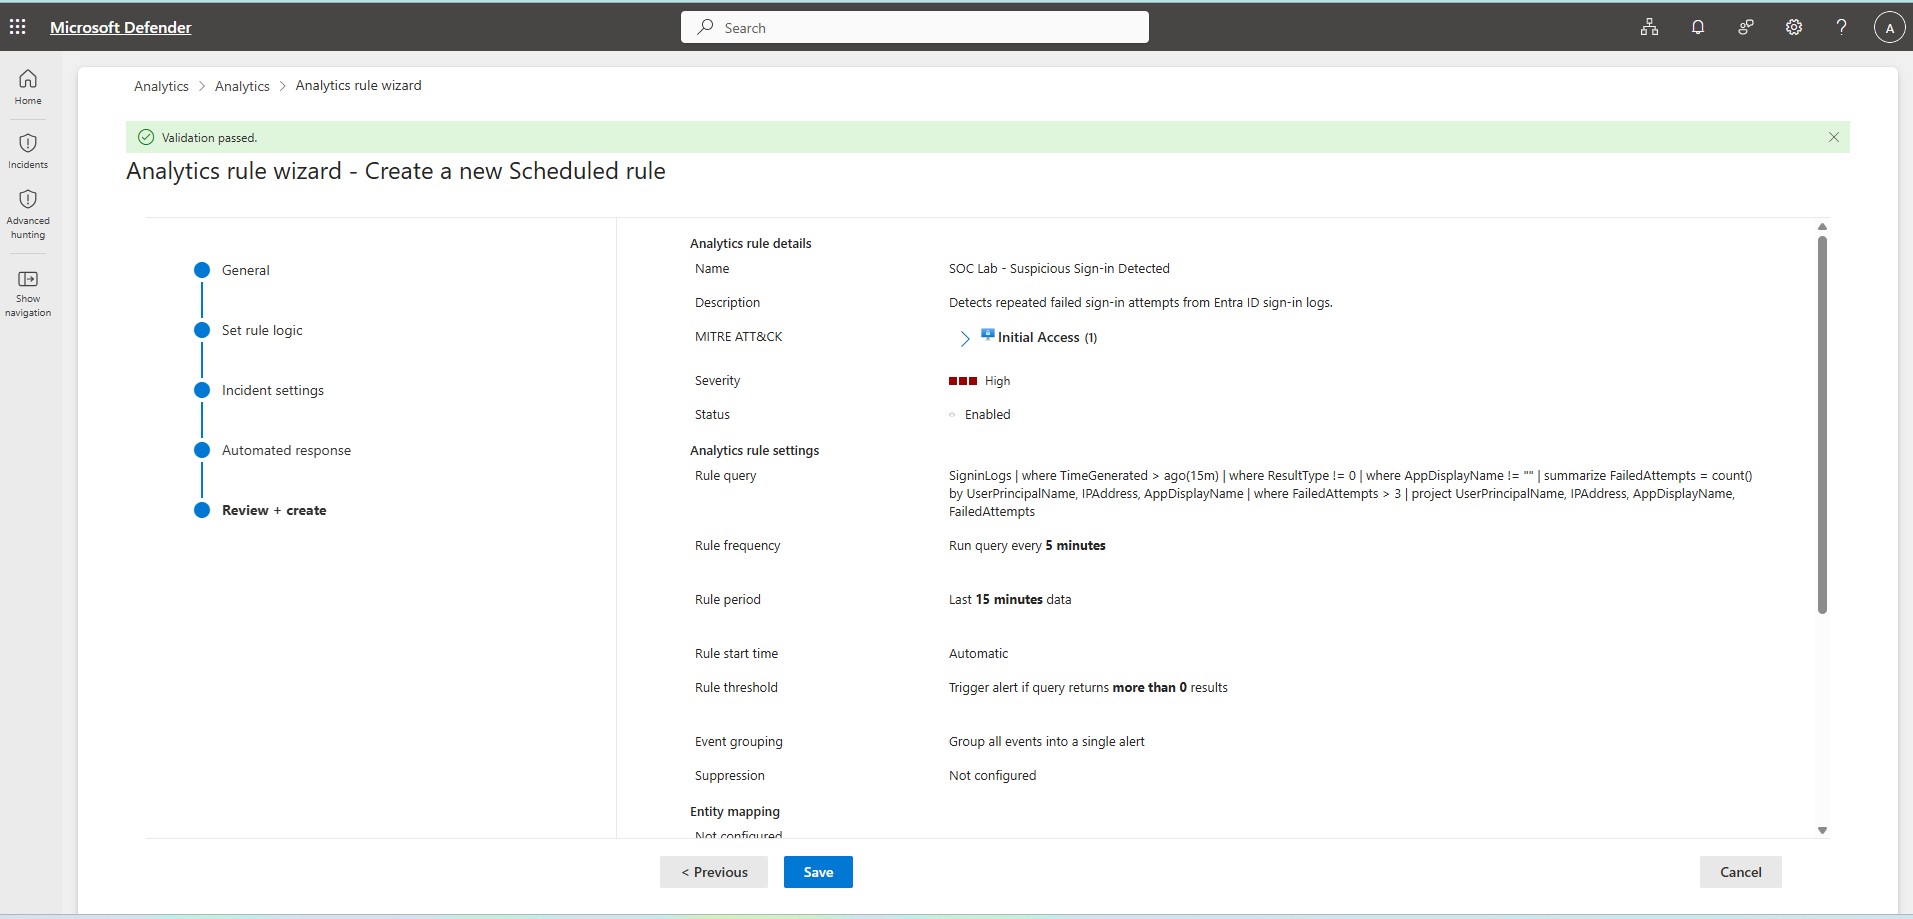
Task: Click the Cancel button
Action: coord(1740,872)
